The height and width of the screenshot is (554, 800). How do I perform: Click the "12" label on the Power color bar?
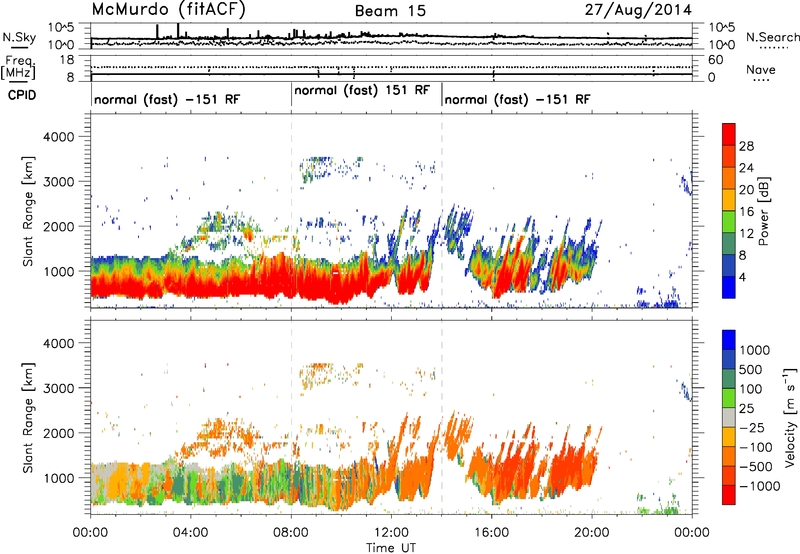click(746, 234)
